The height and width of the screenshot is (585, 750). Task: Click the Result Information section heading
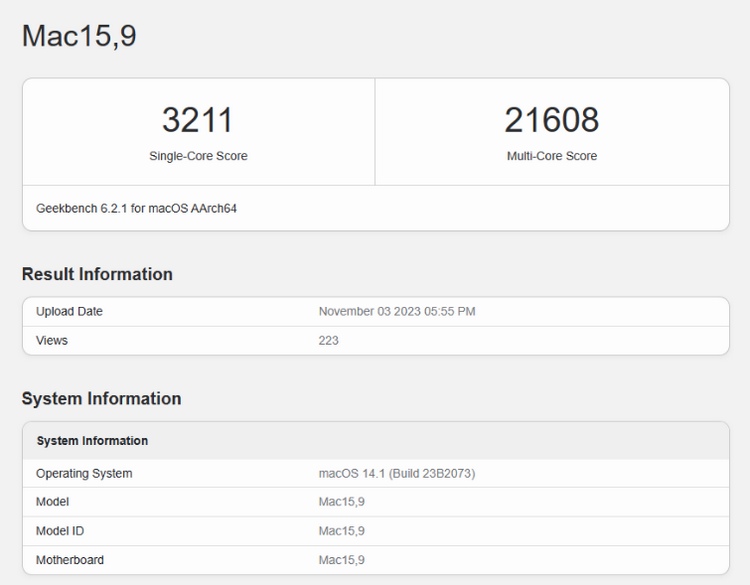pyautogui.click(x=97, y=274)
